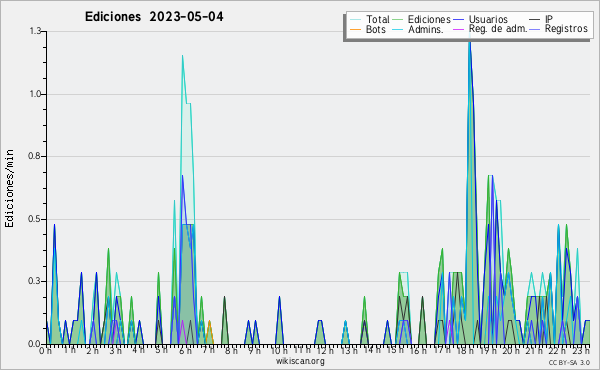Click the y-axis value 0.5
Viewport: 600px width, 370px height.
(35, 219)
